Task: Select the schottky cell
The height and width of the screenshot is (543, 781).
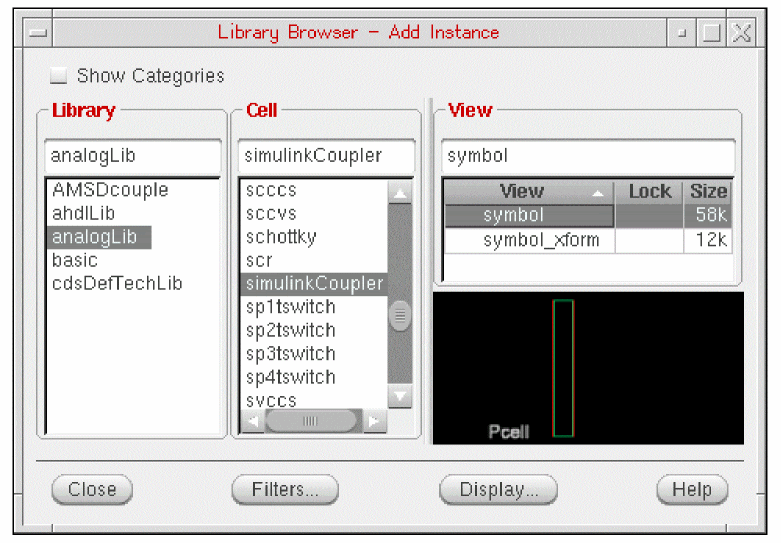Action: pyautogui.click(x=281, y=237)
